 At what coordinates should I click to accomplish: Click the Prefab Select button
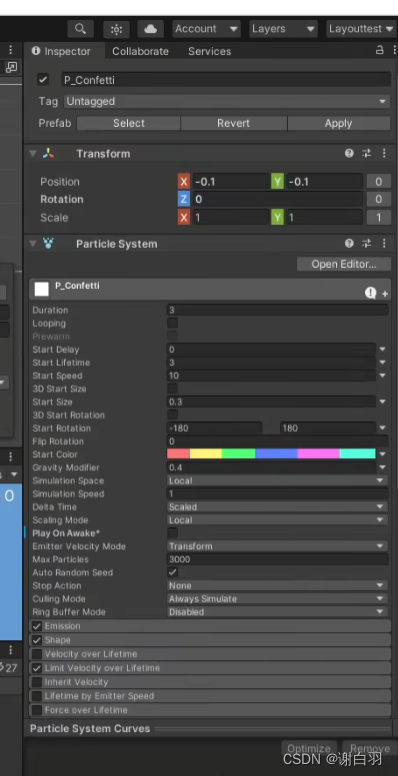(129, 123)
